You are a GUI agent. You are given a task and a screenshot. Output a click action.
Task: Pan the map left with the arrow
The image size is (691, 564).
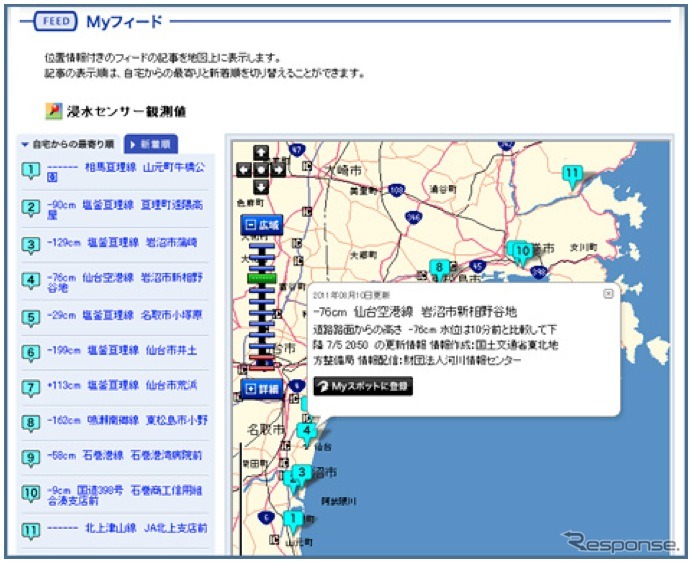244,170
